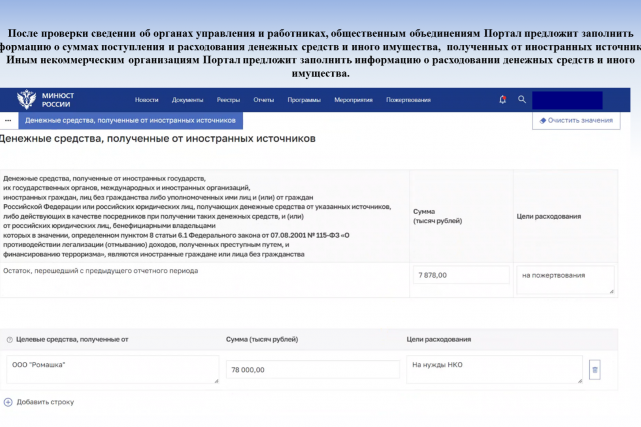Click the 78 000,00 amount field
The height and width of the screenshot is (427, 641).
point(313,369)
